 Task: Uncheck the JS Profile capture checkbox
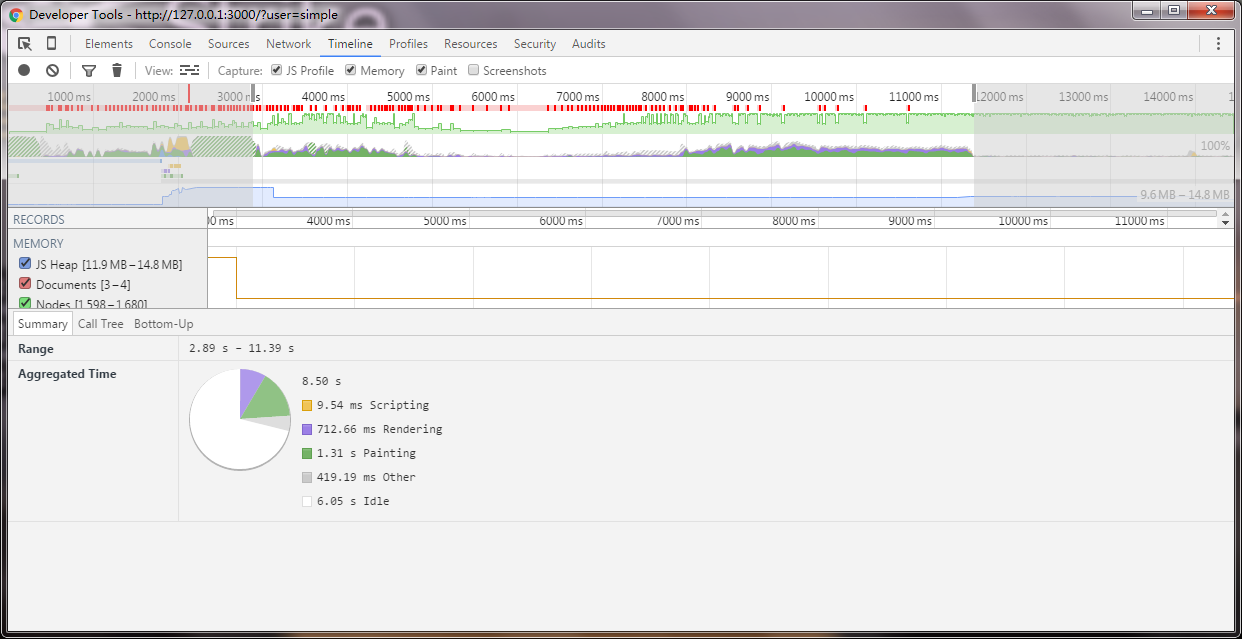277,71
